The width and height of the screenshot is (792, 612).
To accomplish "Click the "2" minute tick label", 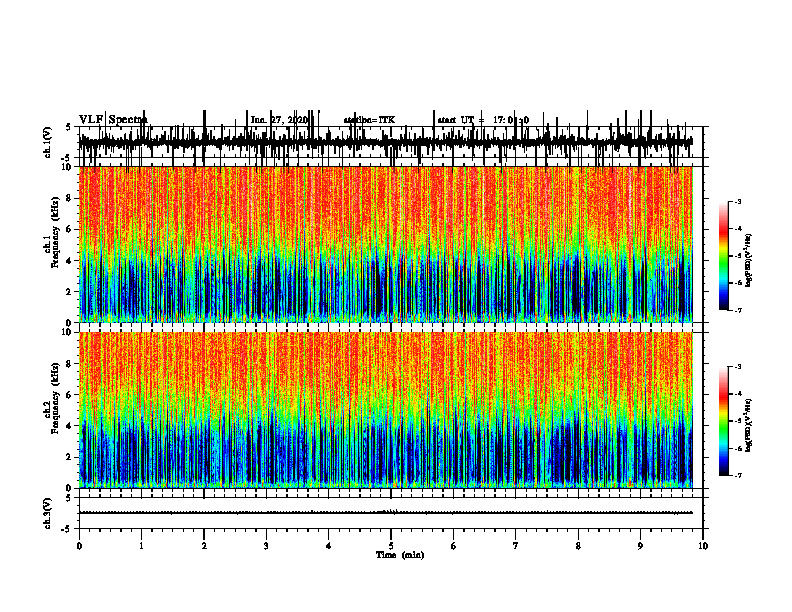I will [204, 546].
